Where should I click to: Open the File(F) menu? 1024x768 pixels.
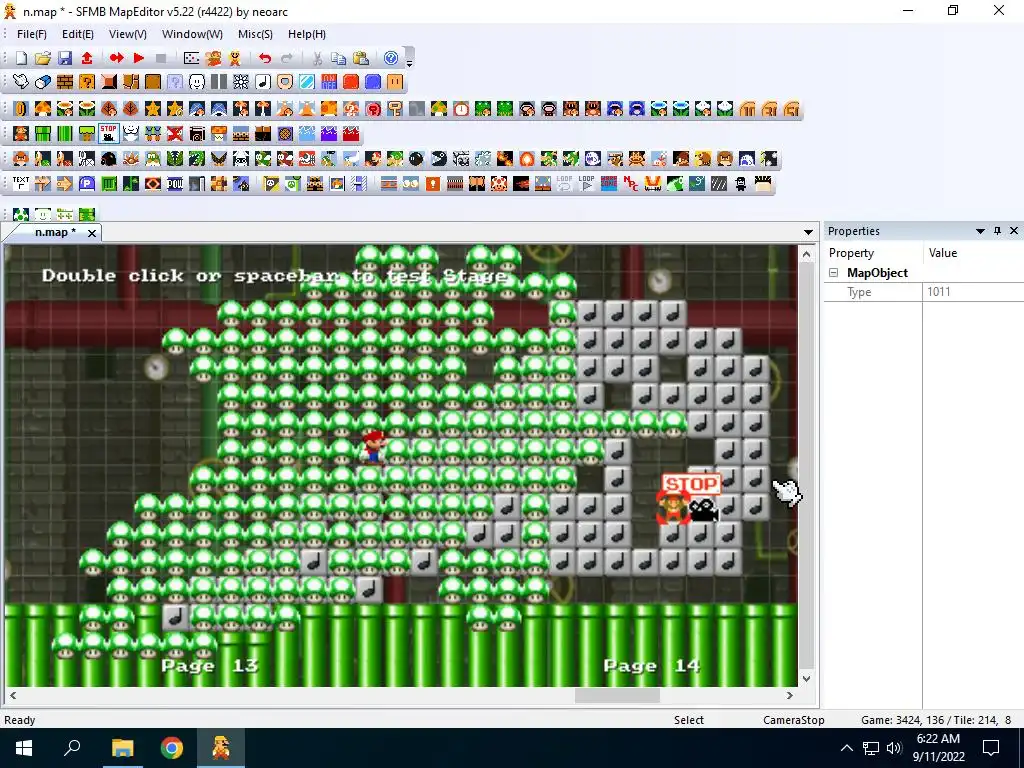31,34
